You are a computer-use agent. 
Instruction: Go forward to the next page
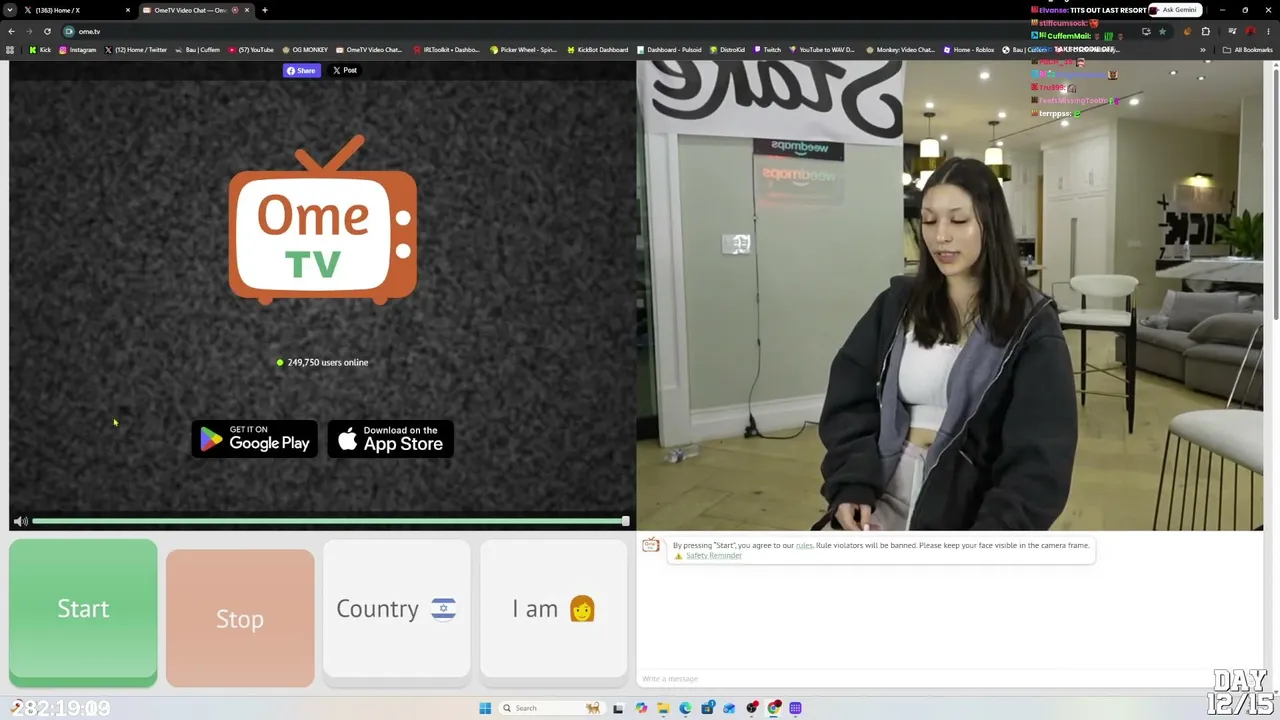coord(29,31)
